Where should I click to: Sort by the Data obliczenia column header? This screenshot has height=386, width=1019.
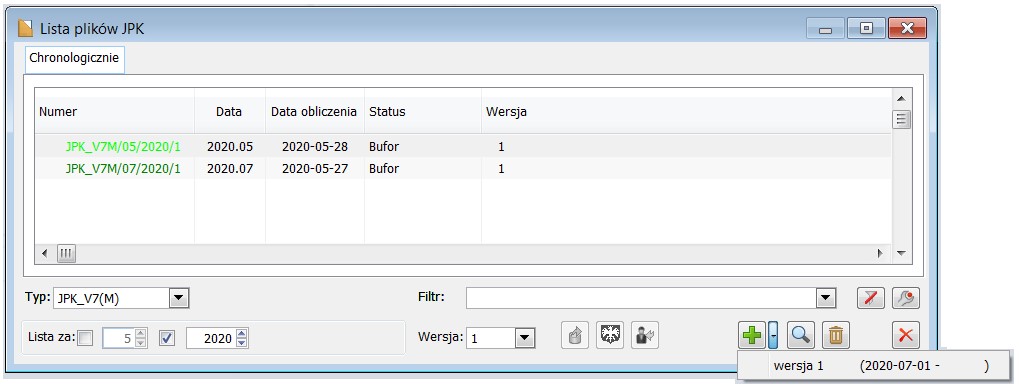tap(315, 112)
